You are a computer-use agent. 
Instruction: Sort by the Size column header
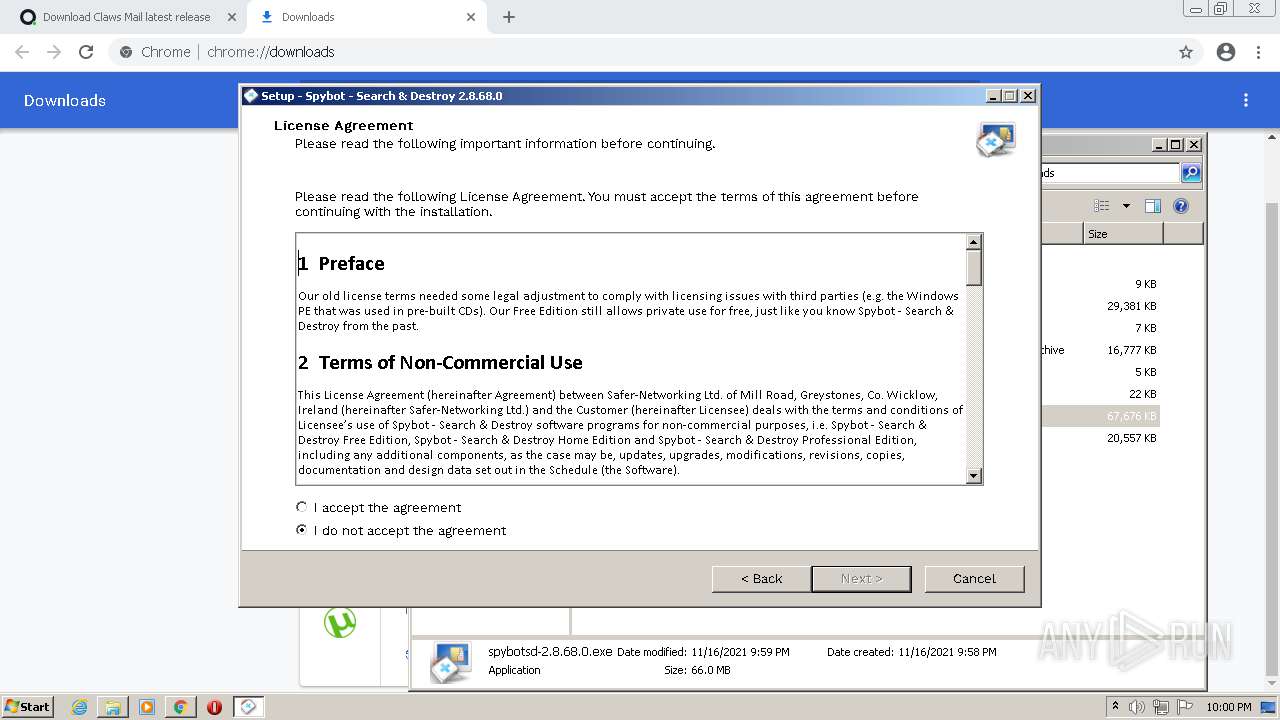point(1123,234)
